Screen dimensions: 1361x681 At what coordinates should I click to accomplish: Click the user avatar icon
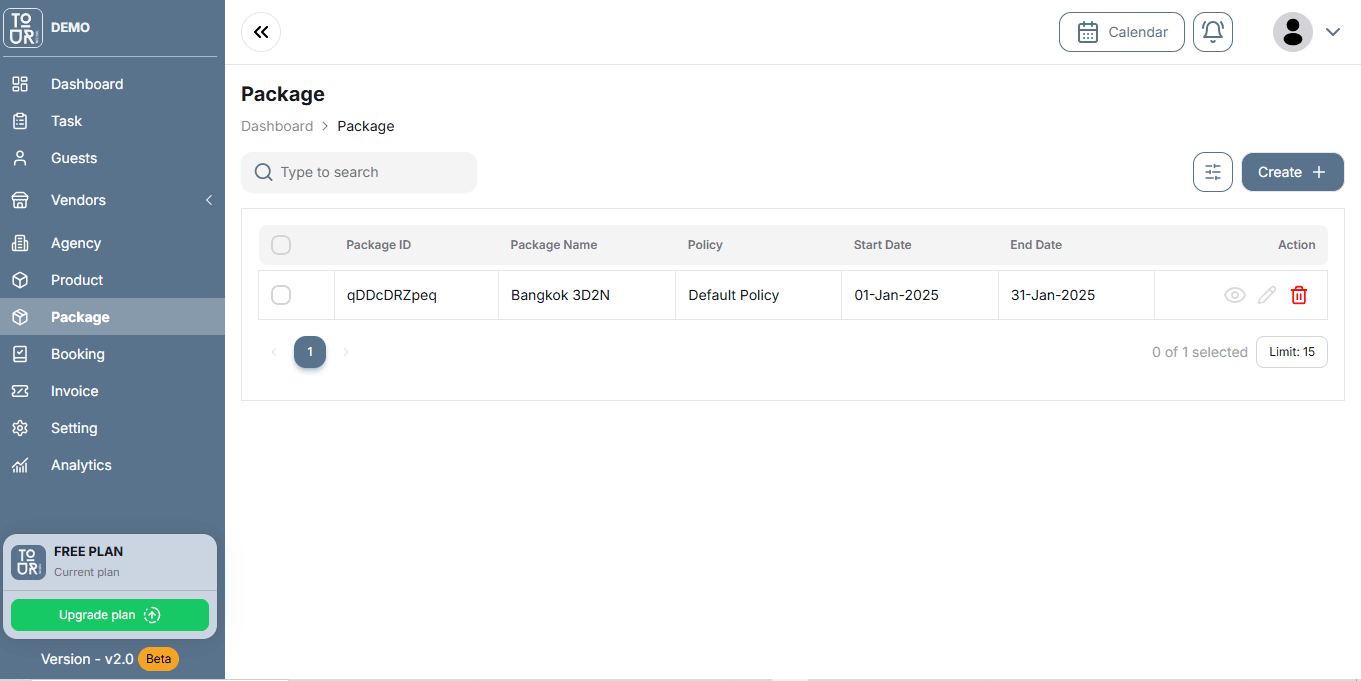tap(1293, 32)
